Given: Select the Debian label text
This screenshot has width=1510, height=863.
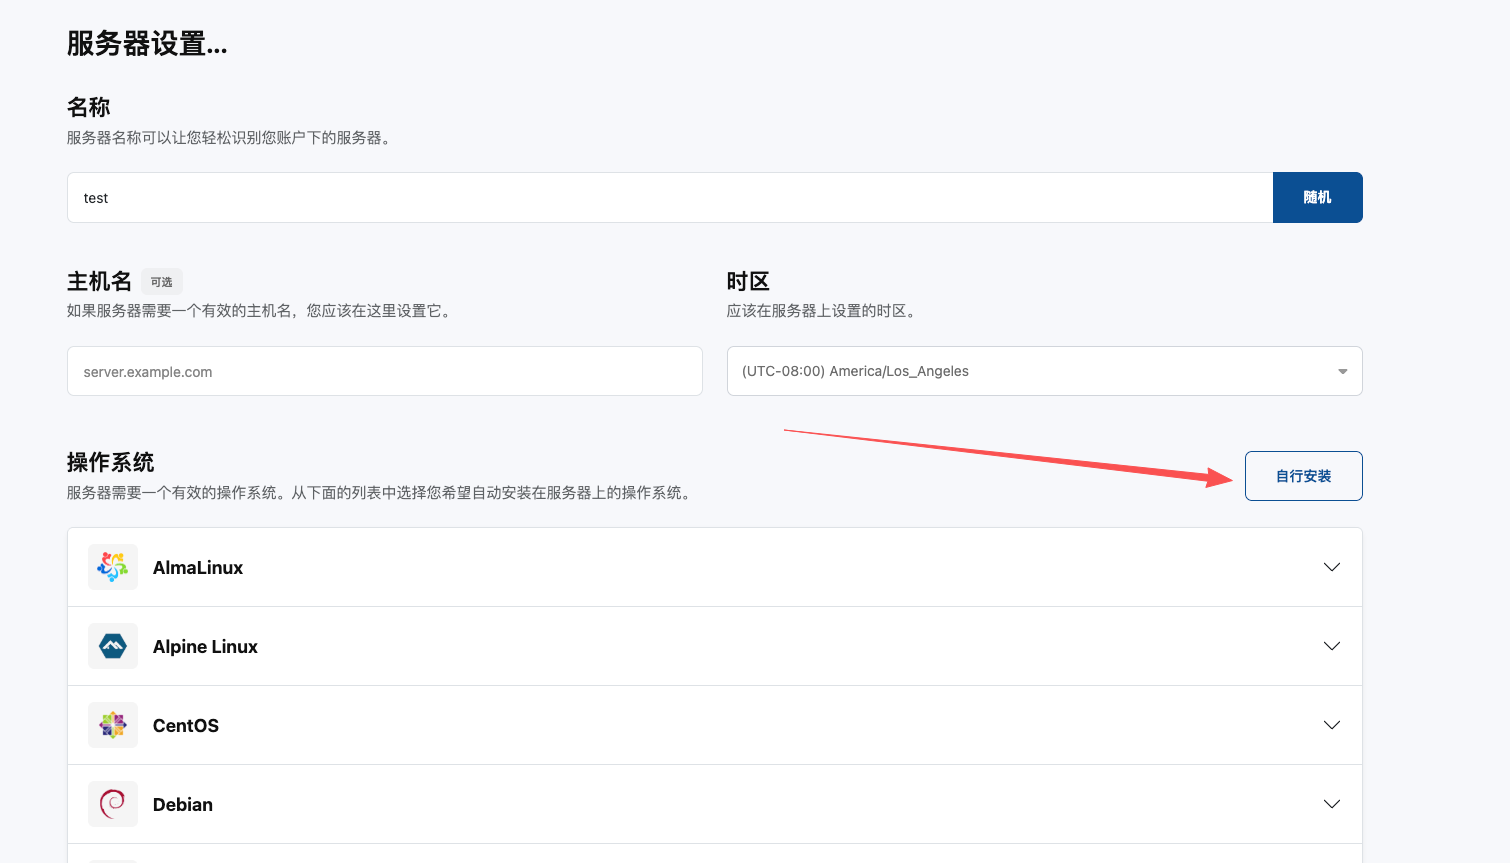Looking at the screenshot, I should pyautogui.click(x=183, y=805).
